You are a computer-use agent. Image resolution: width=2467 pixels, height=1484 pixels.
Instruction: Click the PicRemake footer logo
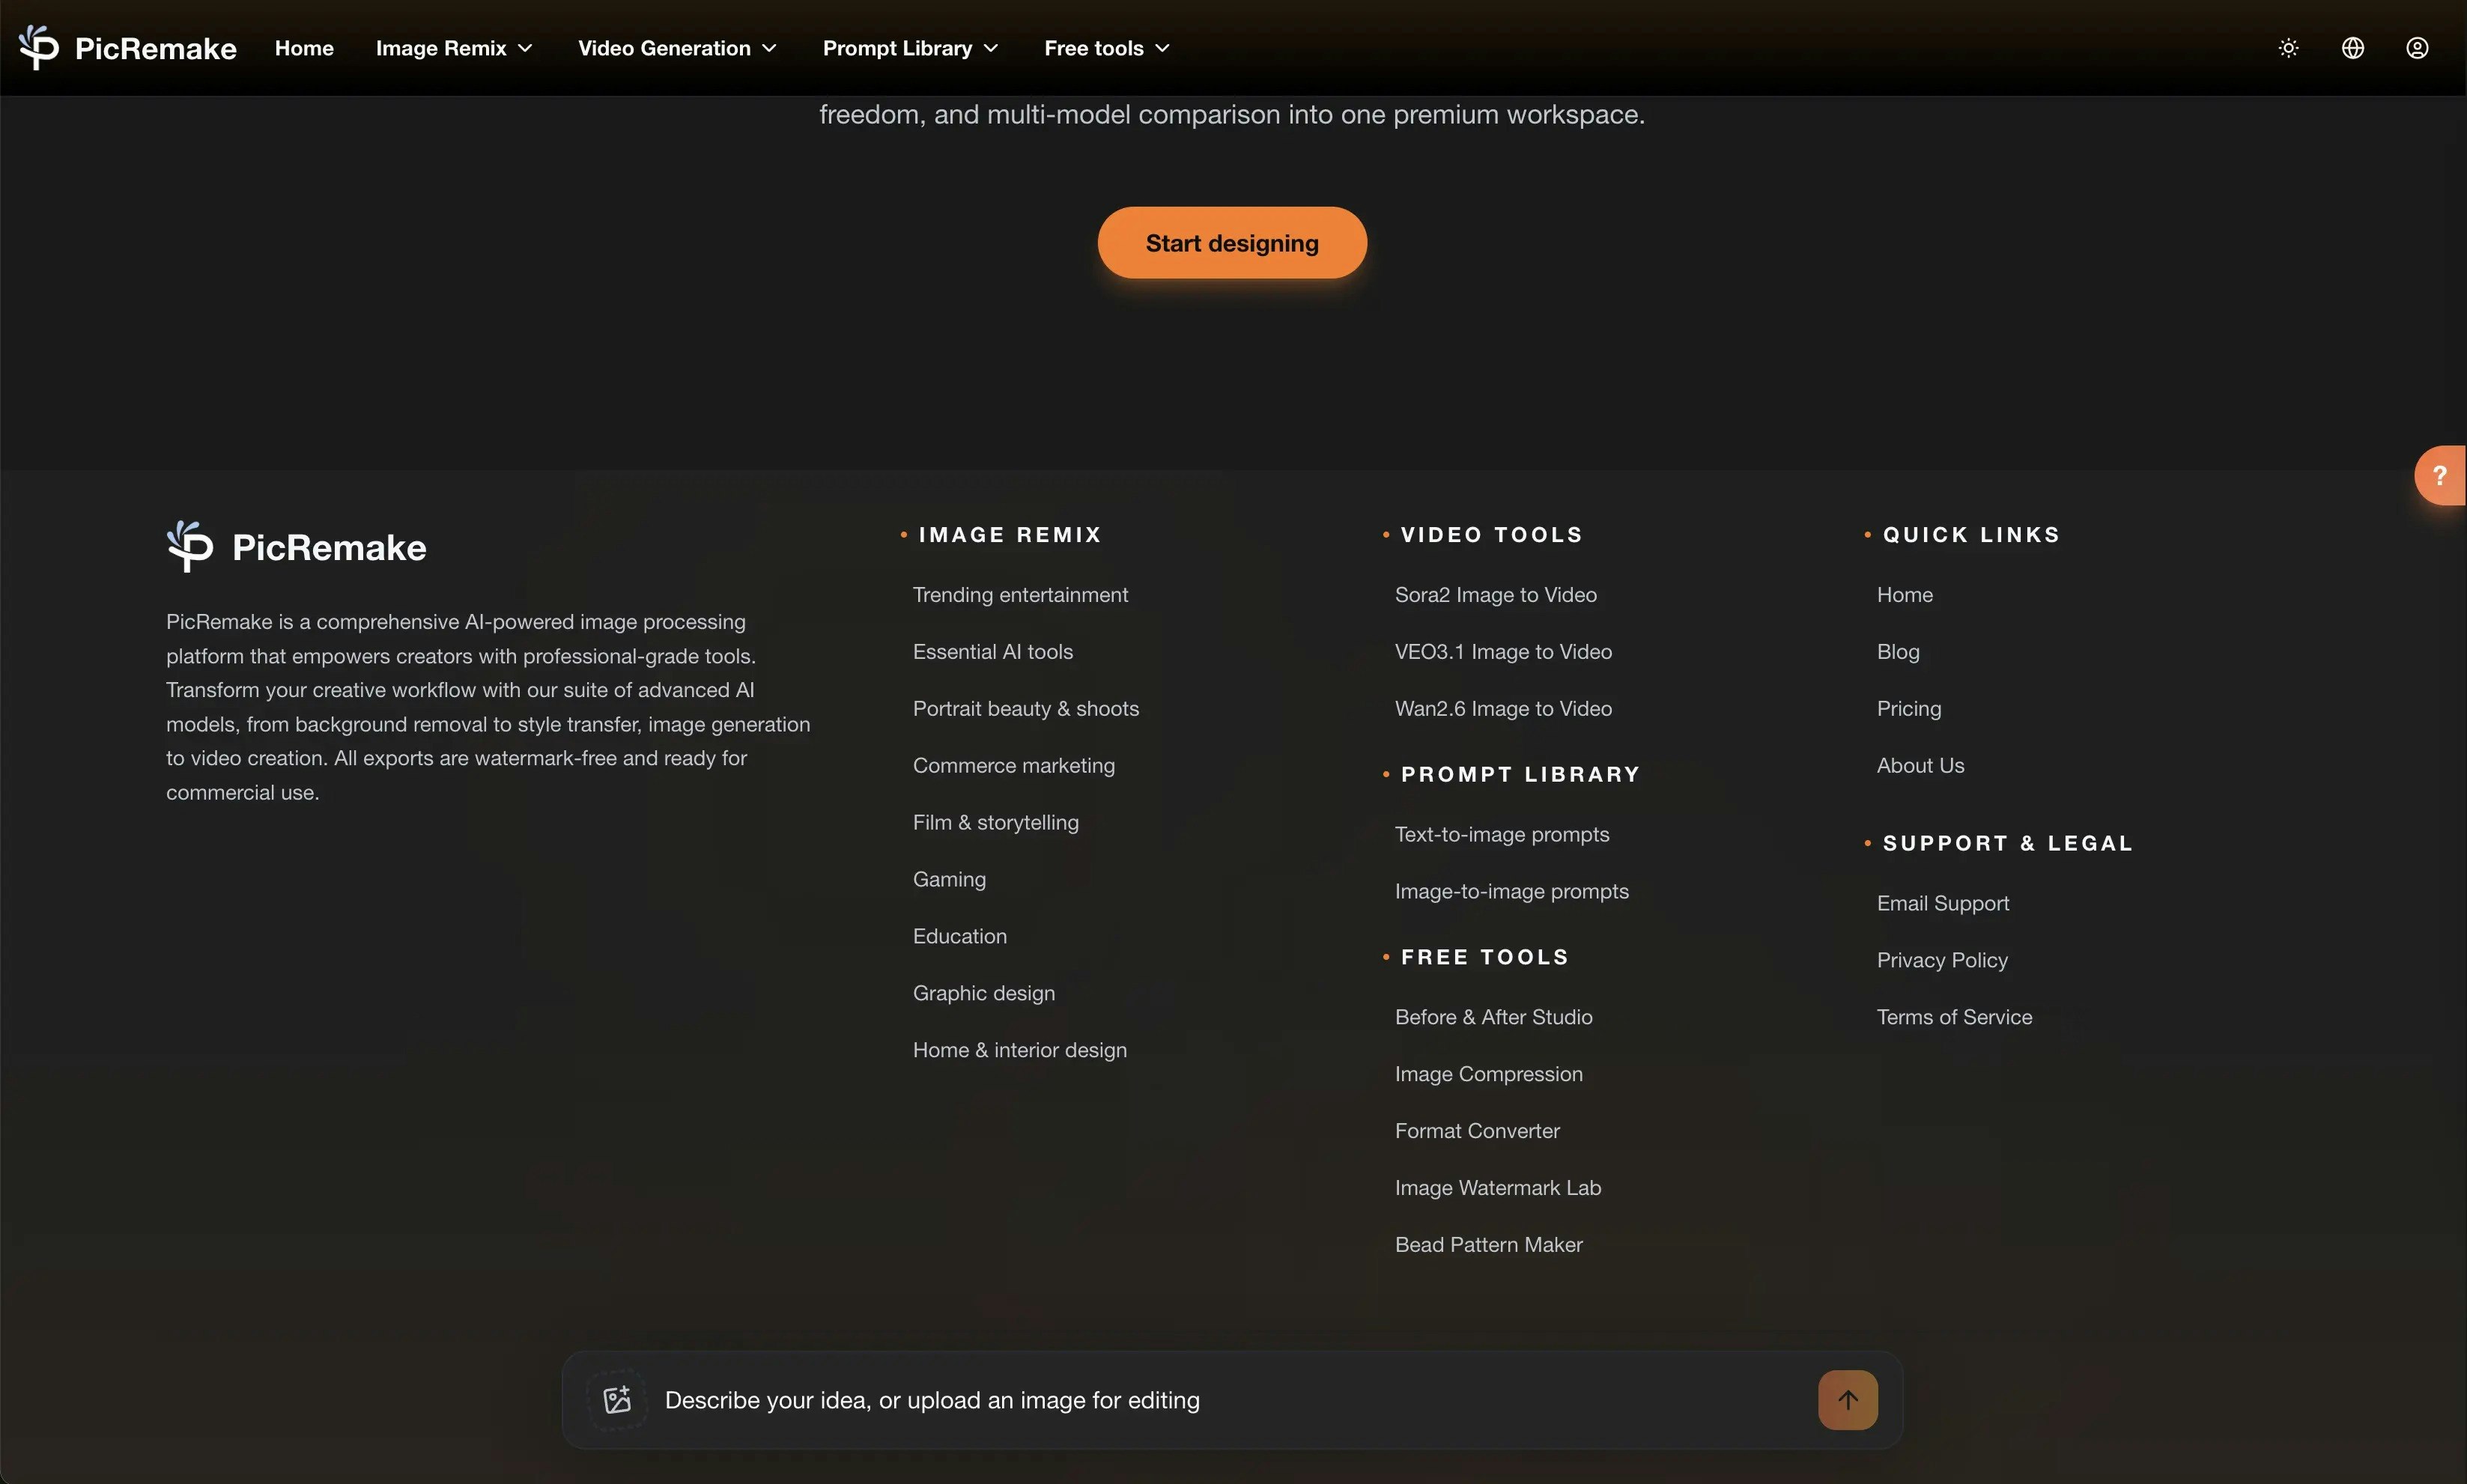coord(296,546)
